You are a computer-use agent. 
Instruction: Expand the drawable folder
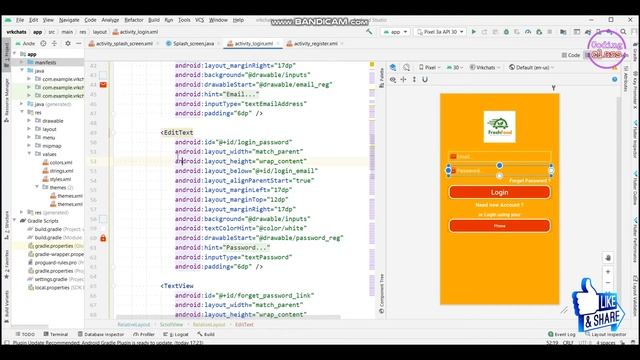pos(29,120)
